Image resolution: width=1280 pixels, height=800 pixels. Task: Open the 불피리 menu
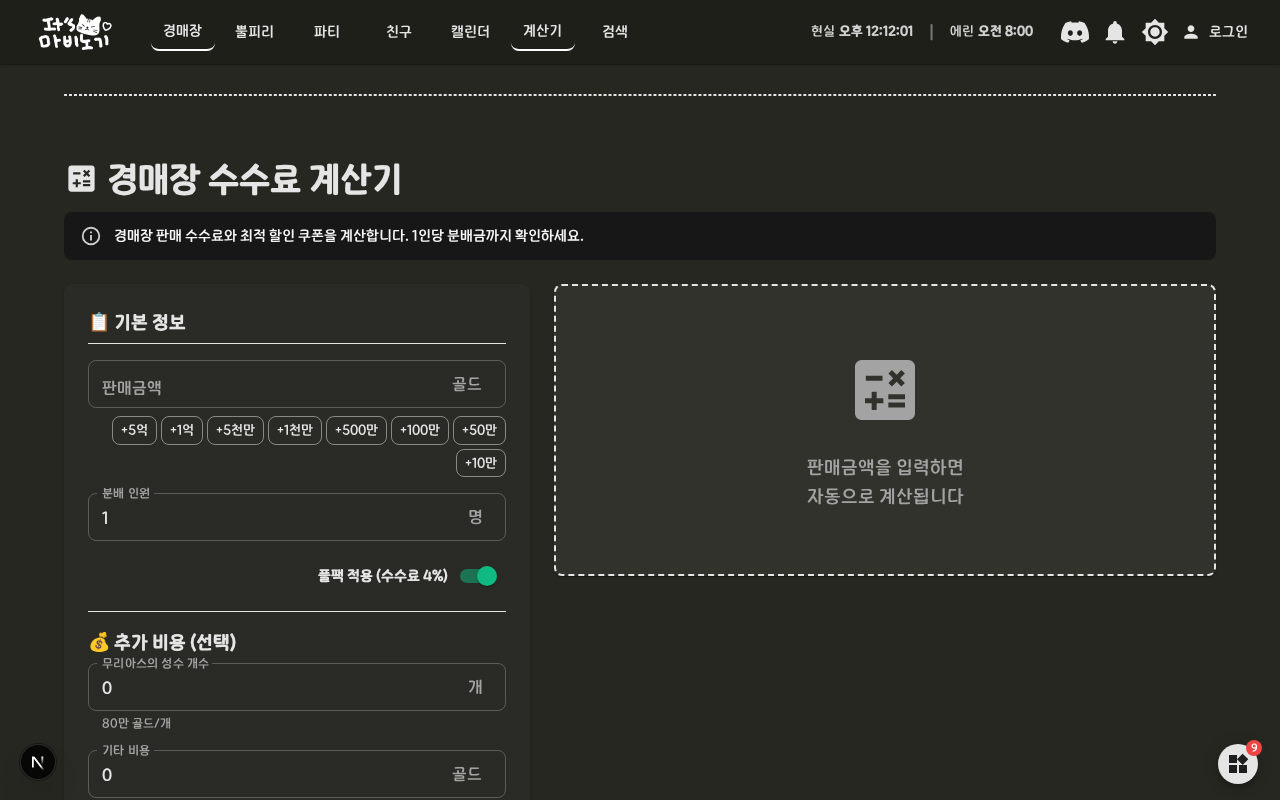point(255,31)
